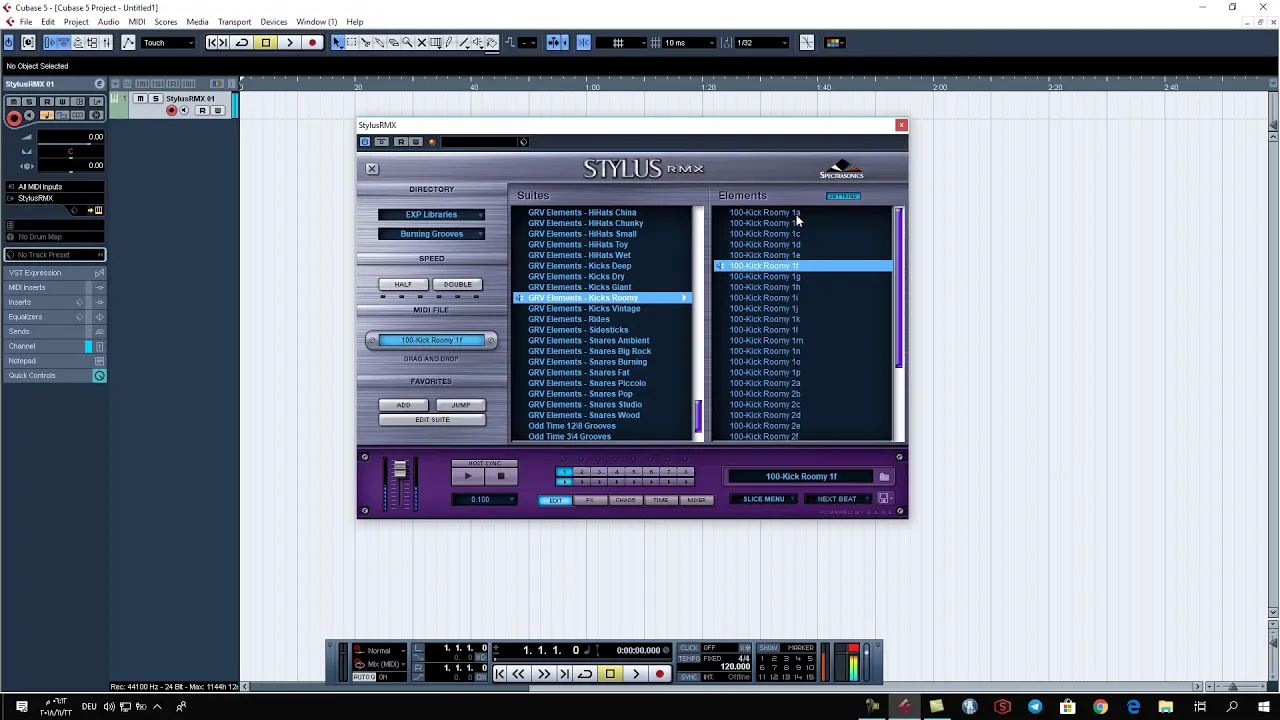Open the color palette selector in toolbar
Image resolution: width=1280 pixels, height=720 pixels.
click(834, 43)
